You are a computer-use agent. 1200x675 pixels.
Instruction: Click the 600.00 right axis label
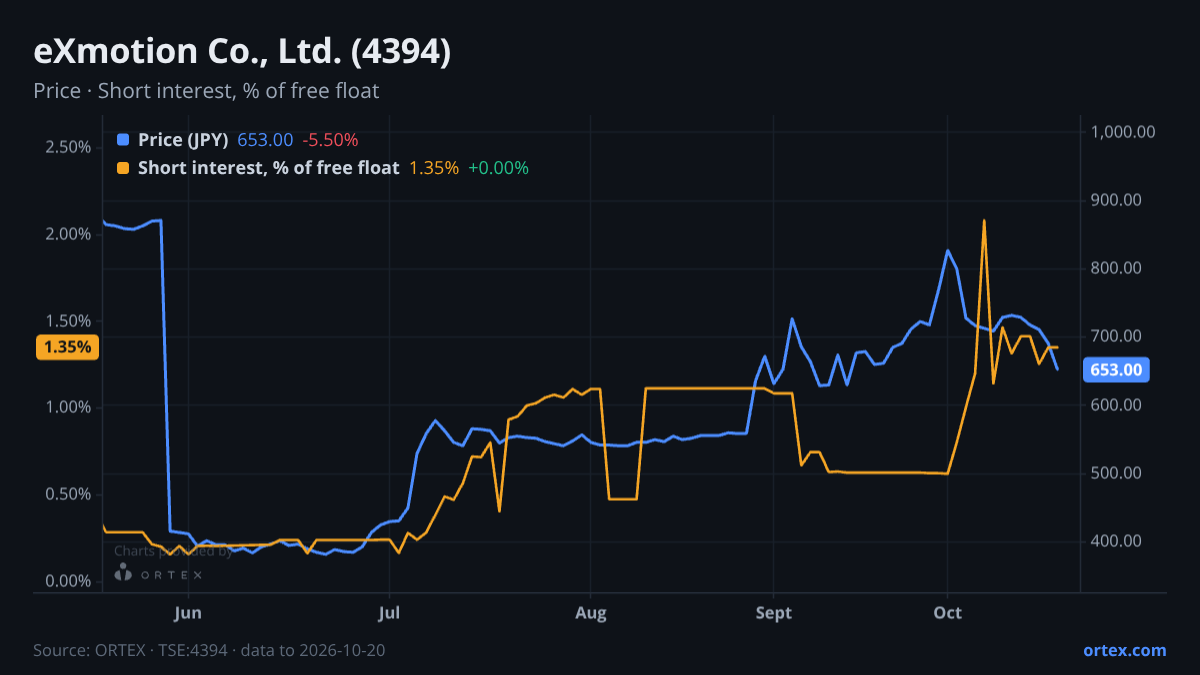pos(1117,405)
